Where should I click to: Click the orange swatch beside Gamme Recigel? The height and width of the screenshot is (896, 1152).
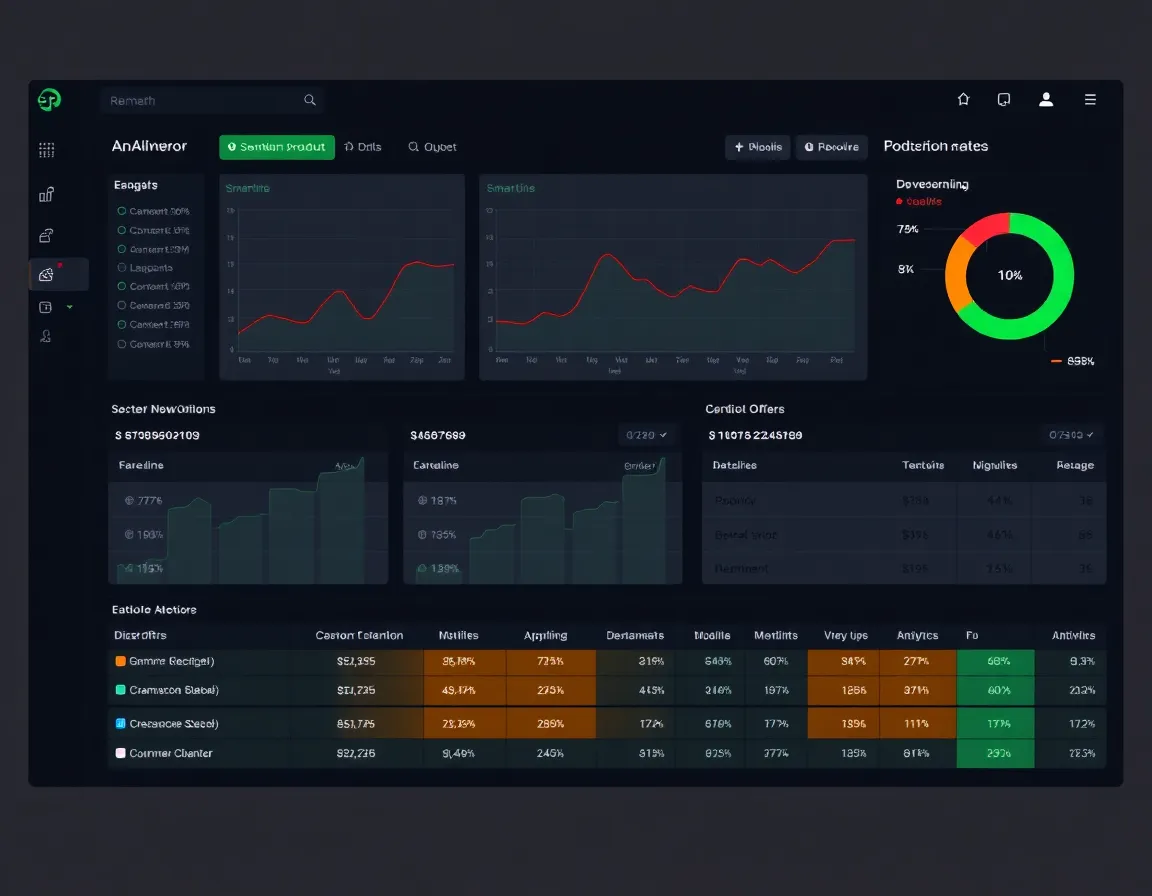coord(120,661)
